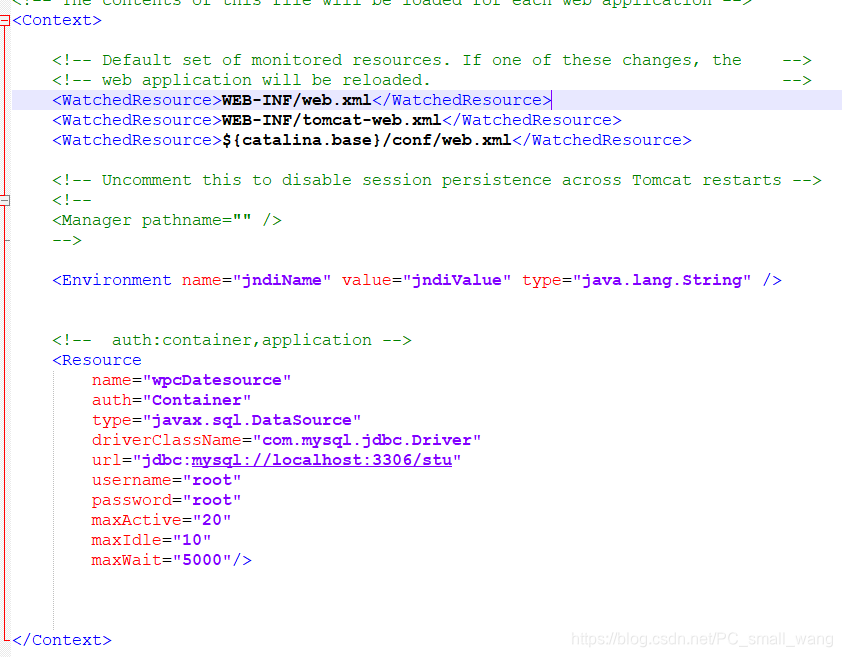
Task: Click the maxIdle value 10
Action: (x=192, y=540)
